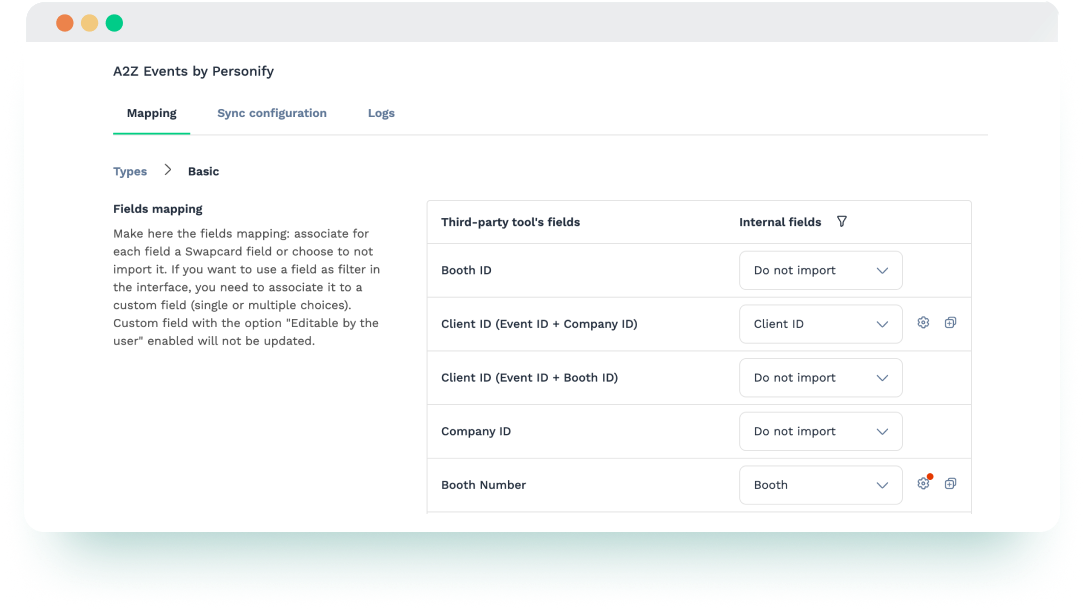
Task: Open settings gear with red badge on Booth Number
Action: pyautogui.click(x=923, y=483)
